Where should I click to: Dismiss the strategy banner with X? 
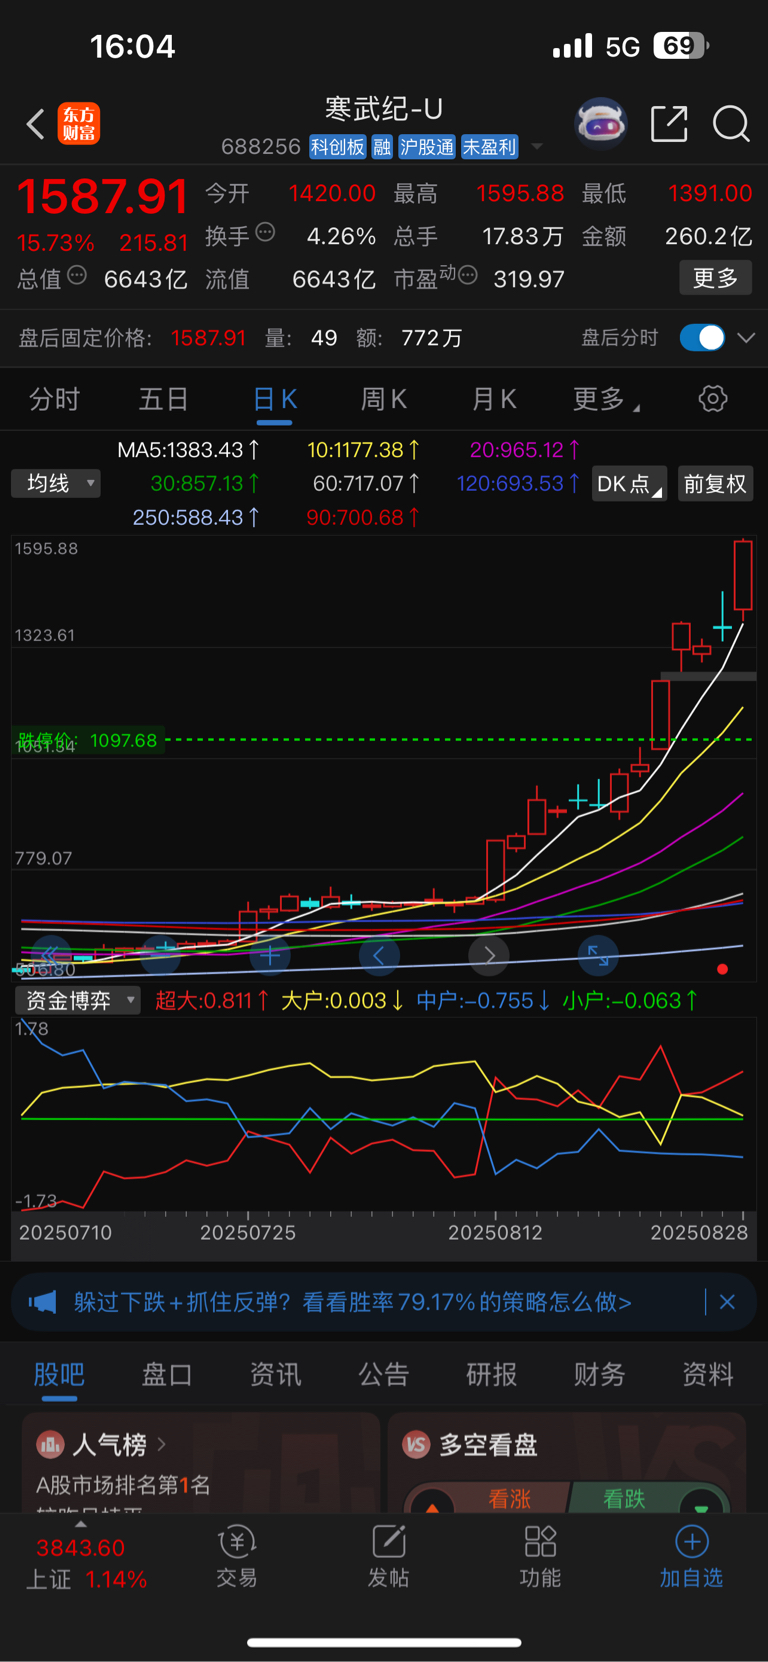727,1302
